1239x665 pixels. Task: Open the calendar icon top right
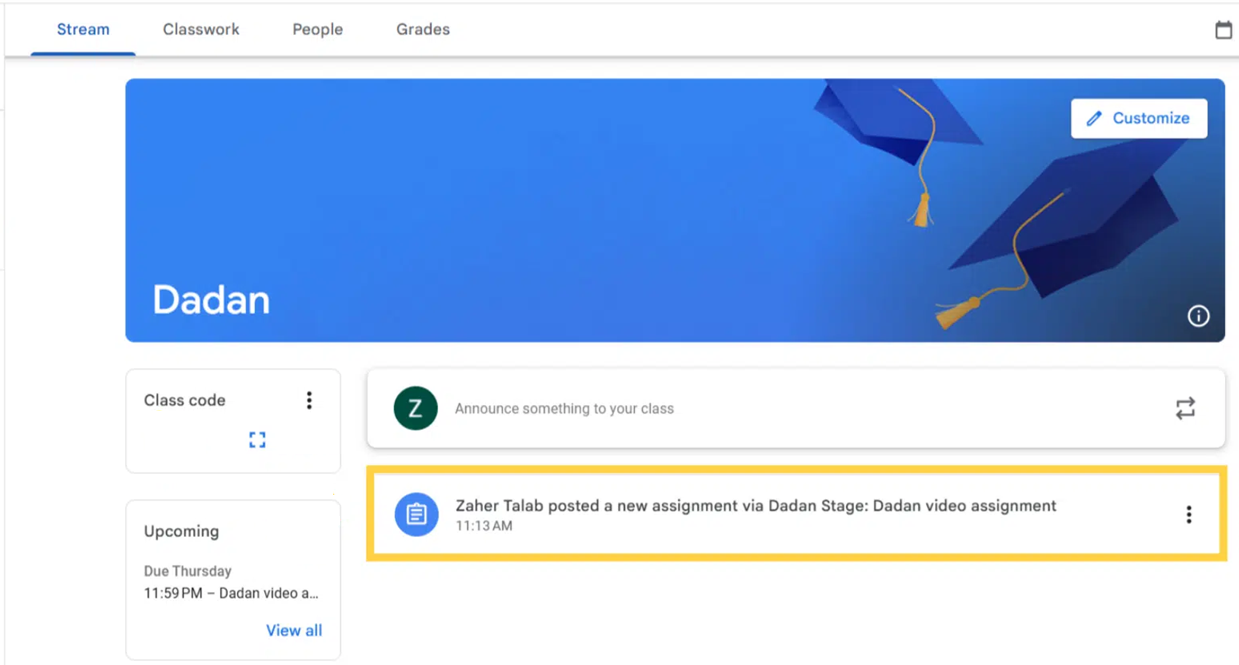1223,29
